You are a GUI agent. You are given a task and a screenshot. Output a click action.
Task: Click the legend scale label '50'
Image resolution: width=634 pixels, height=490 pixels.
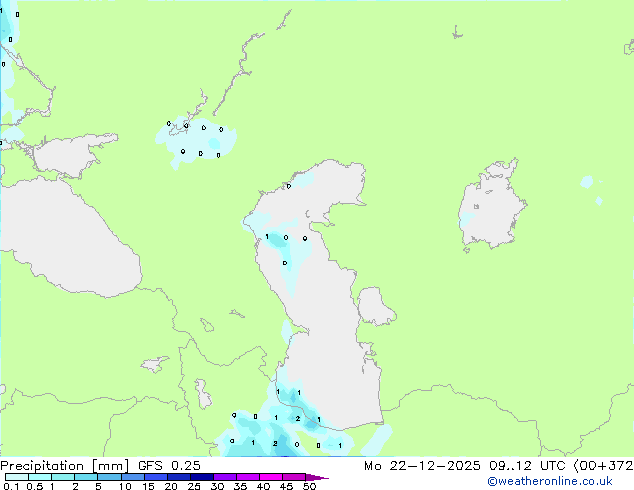tap(309, 486)
